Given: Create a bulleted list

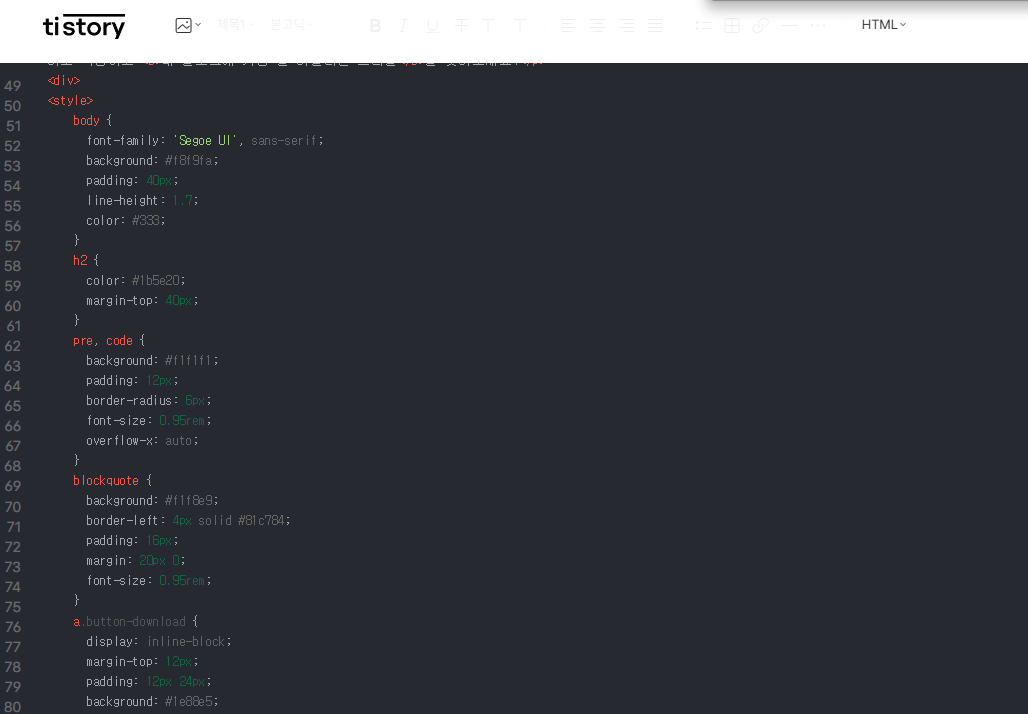Looking at the screenshot, I should tap(703, 24).
